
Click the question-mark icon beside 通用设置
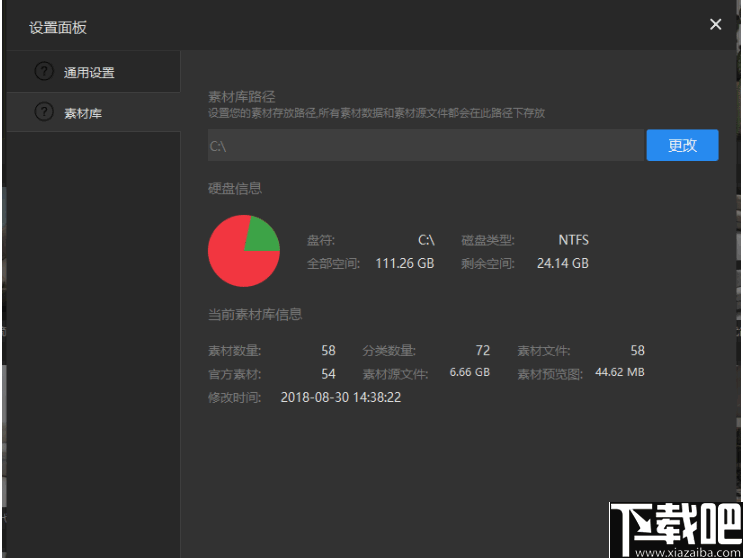(x=44, y=71)
